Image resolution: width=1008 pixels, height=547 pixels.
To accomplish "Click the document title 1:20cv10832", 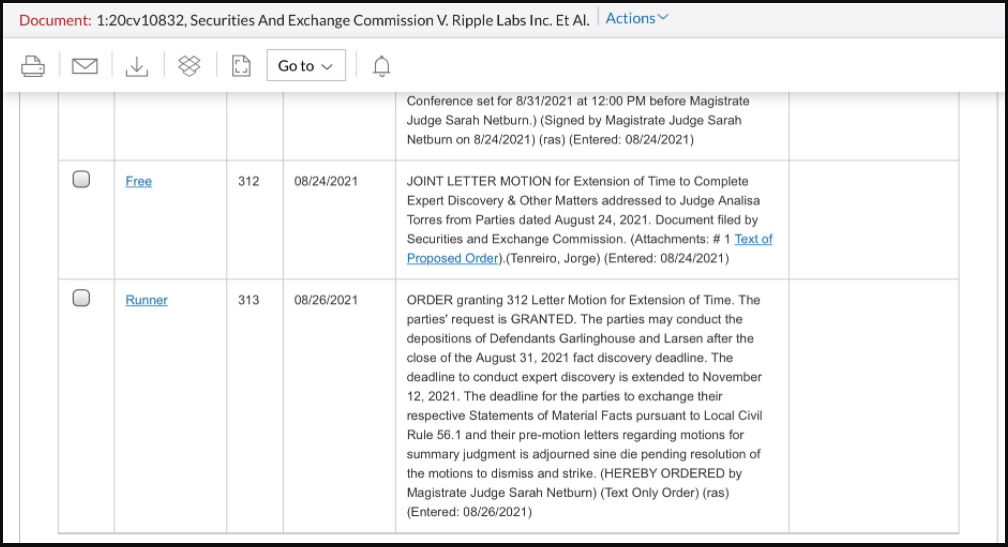I will [x=343, y=21].
